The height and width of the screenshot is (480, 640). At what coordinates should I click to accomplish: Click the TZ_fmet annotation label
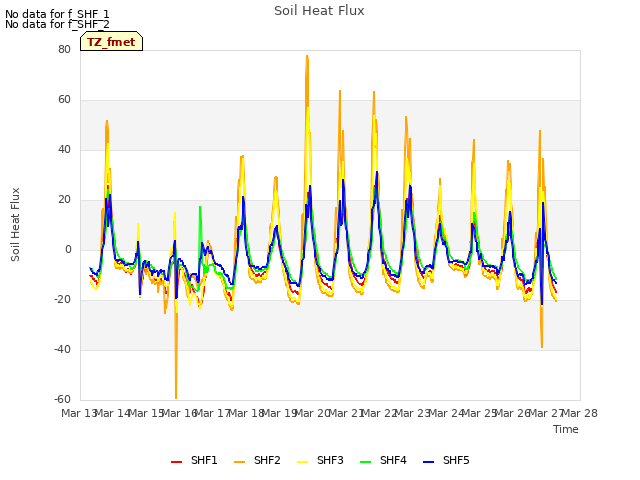111,42
